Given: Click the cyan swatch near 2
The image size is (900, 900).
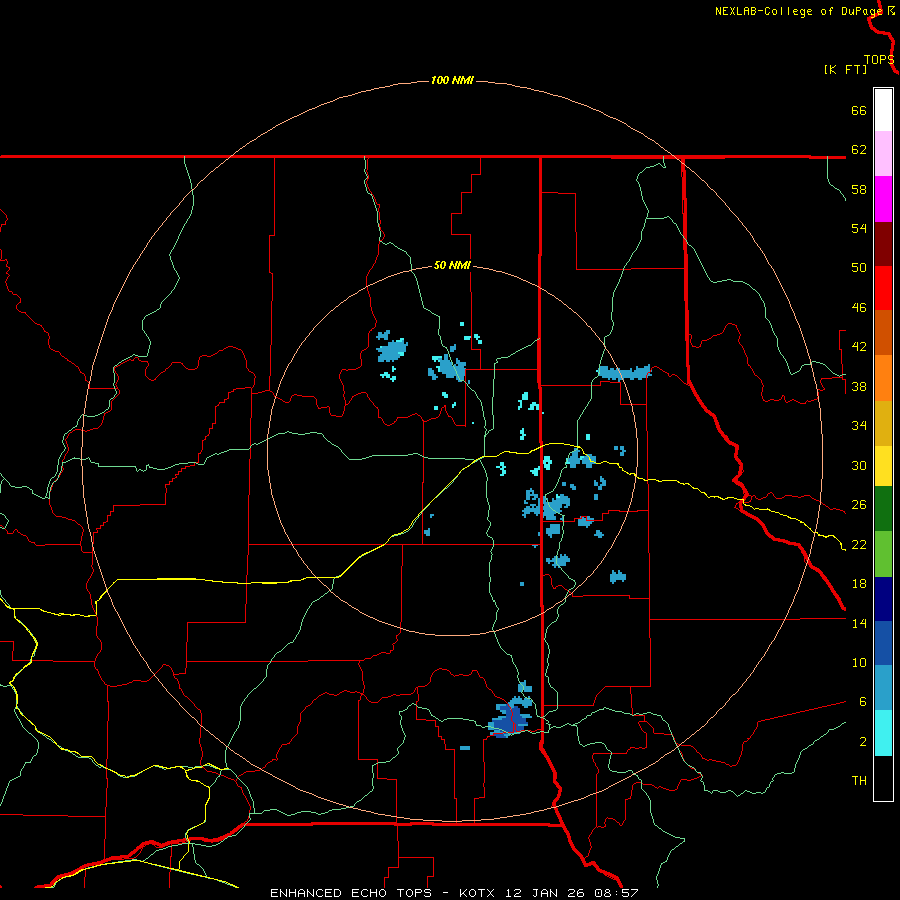Looking at the screenshot, I should coord(883,733).
